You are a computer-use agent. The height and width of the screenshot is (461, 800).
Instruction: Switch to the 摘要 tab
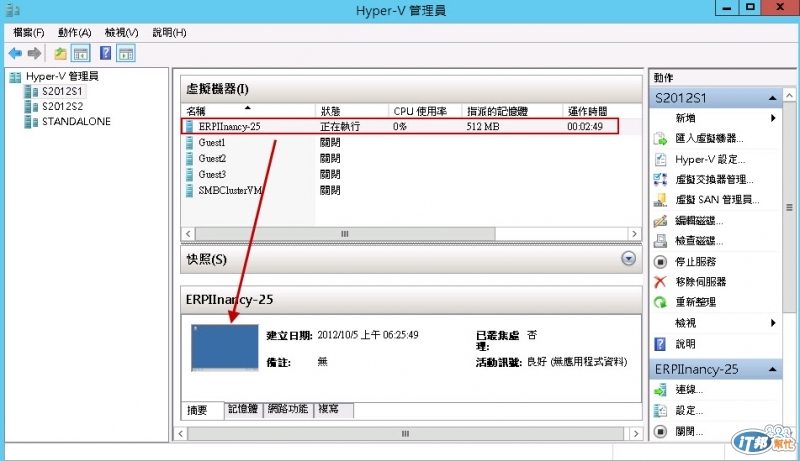203,411
